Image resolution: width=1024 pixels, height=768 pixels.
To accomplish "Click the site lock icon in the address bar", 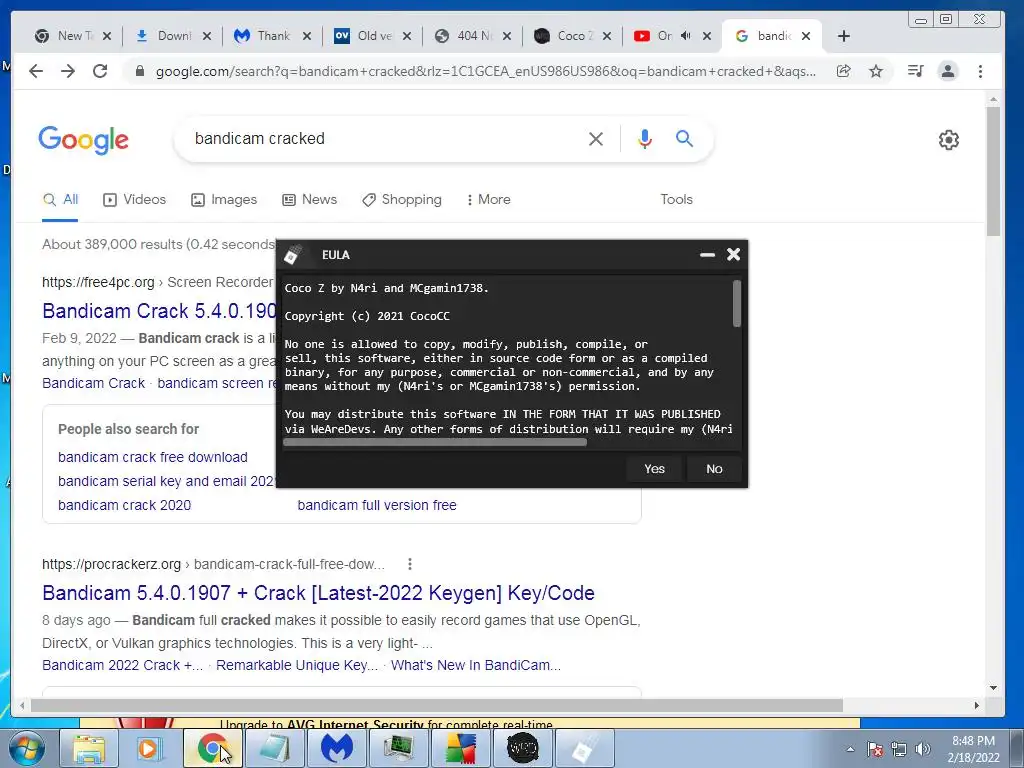I will point(139,71).
